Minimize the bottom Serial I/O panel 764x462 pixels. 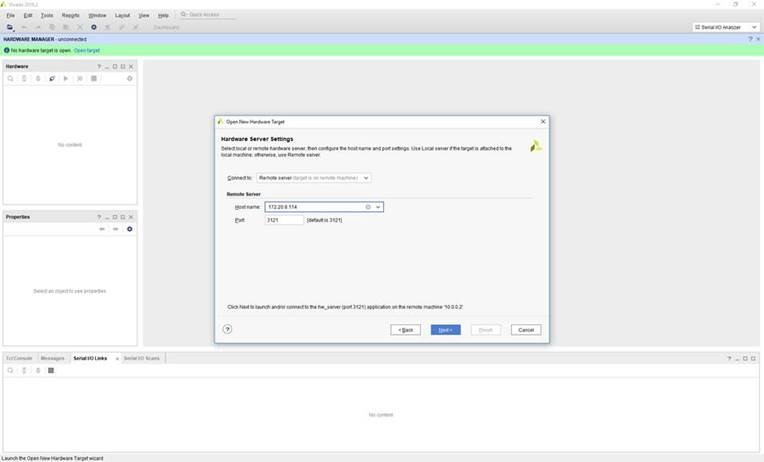pyautogui.click(x=738, y=358)
